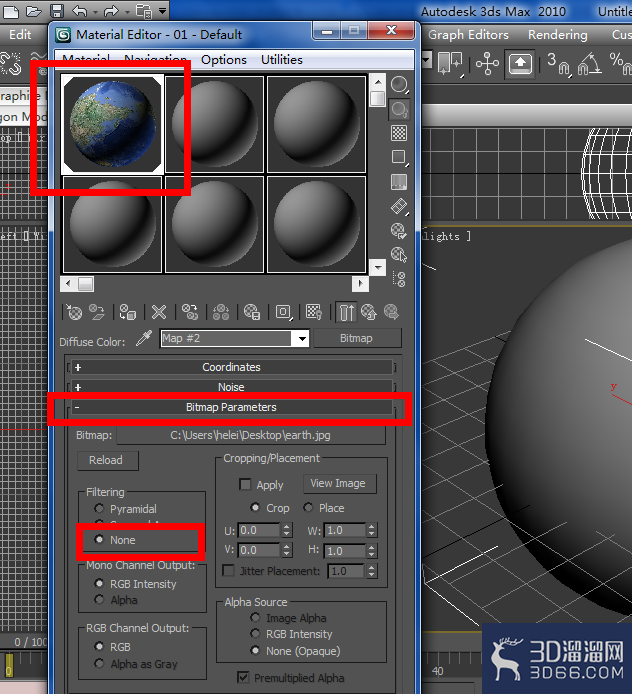Click Select and Manipulate icon
Viewport: 632px width, 694px height.
pyautogui.click(x=487, y=64)
